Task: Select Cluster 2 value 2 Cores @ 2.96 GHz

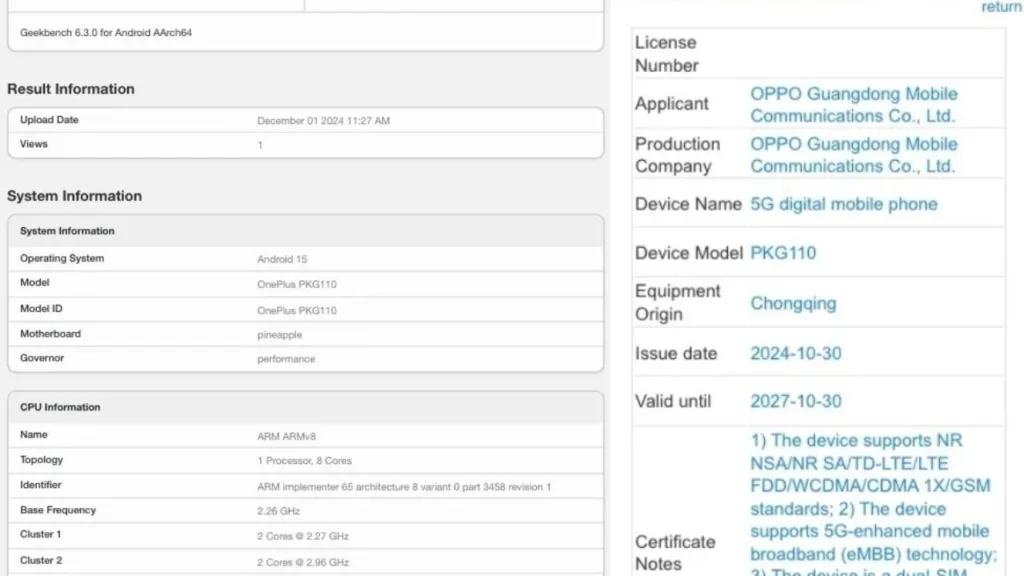Action: 303,562
